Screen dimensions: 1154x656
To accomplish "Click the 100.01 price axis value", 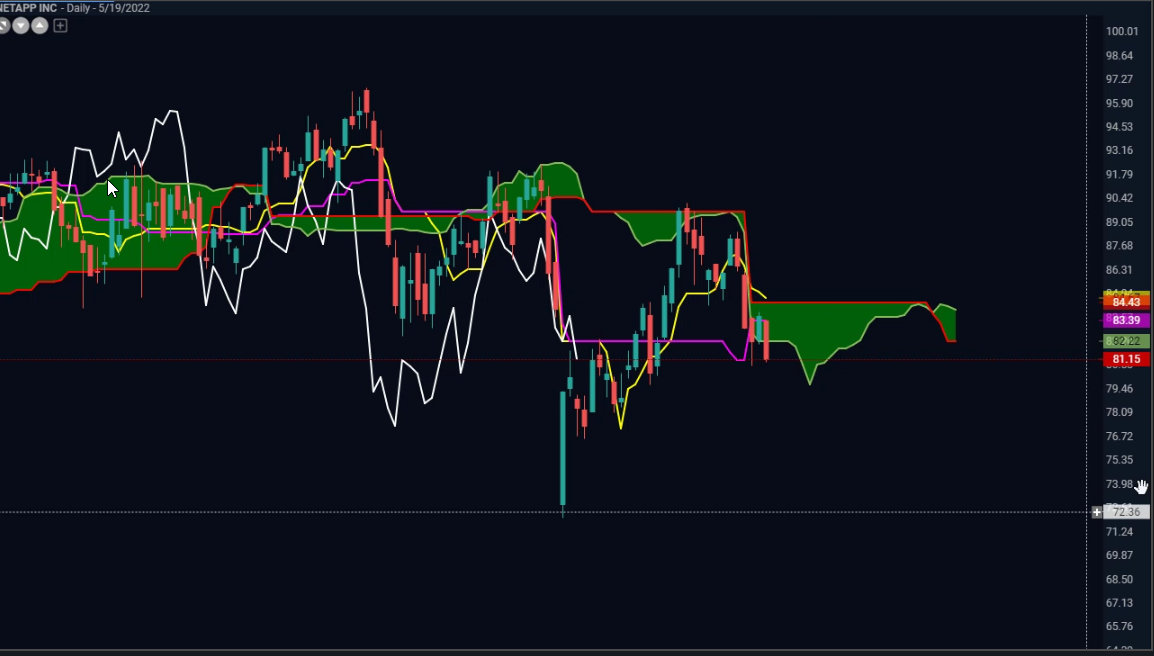I will point(1122,31).
